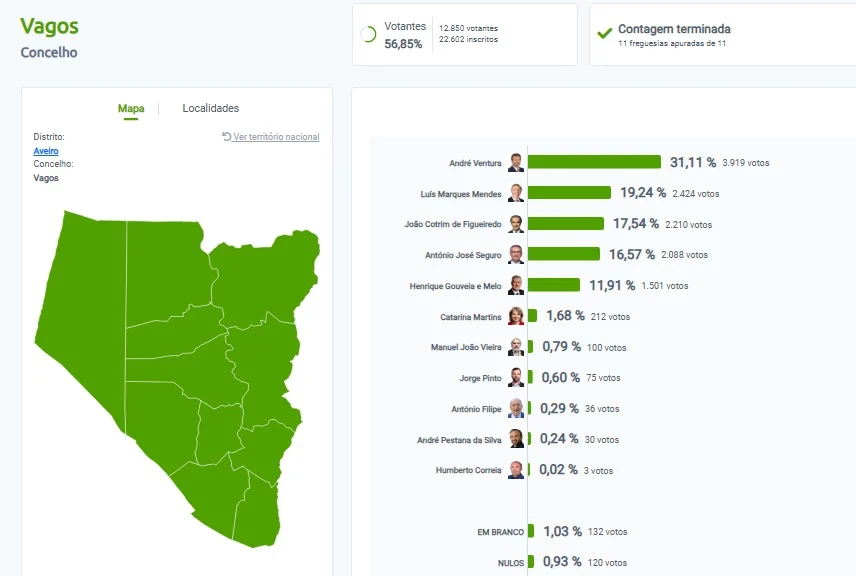Select João Cotrim de Figueiredo's photo
856x576 pixels.
[516, 224]
